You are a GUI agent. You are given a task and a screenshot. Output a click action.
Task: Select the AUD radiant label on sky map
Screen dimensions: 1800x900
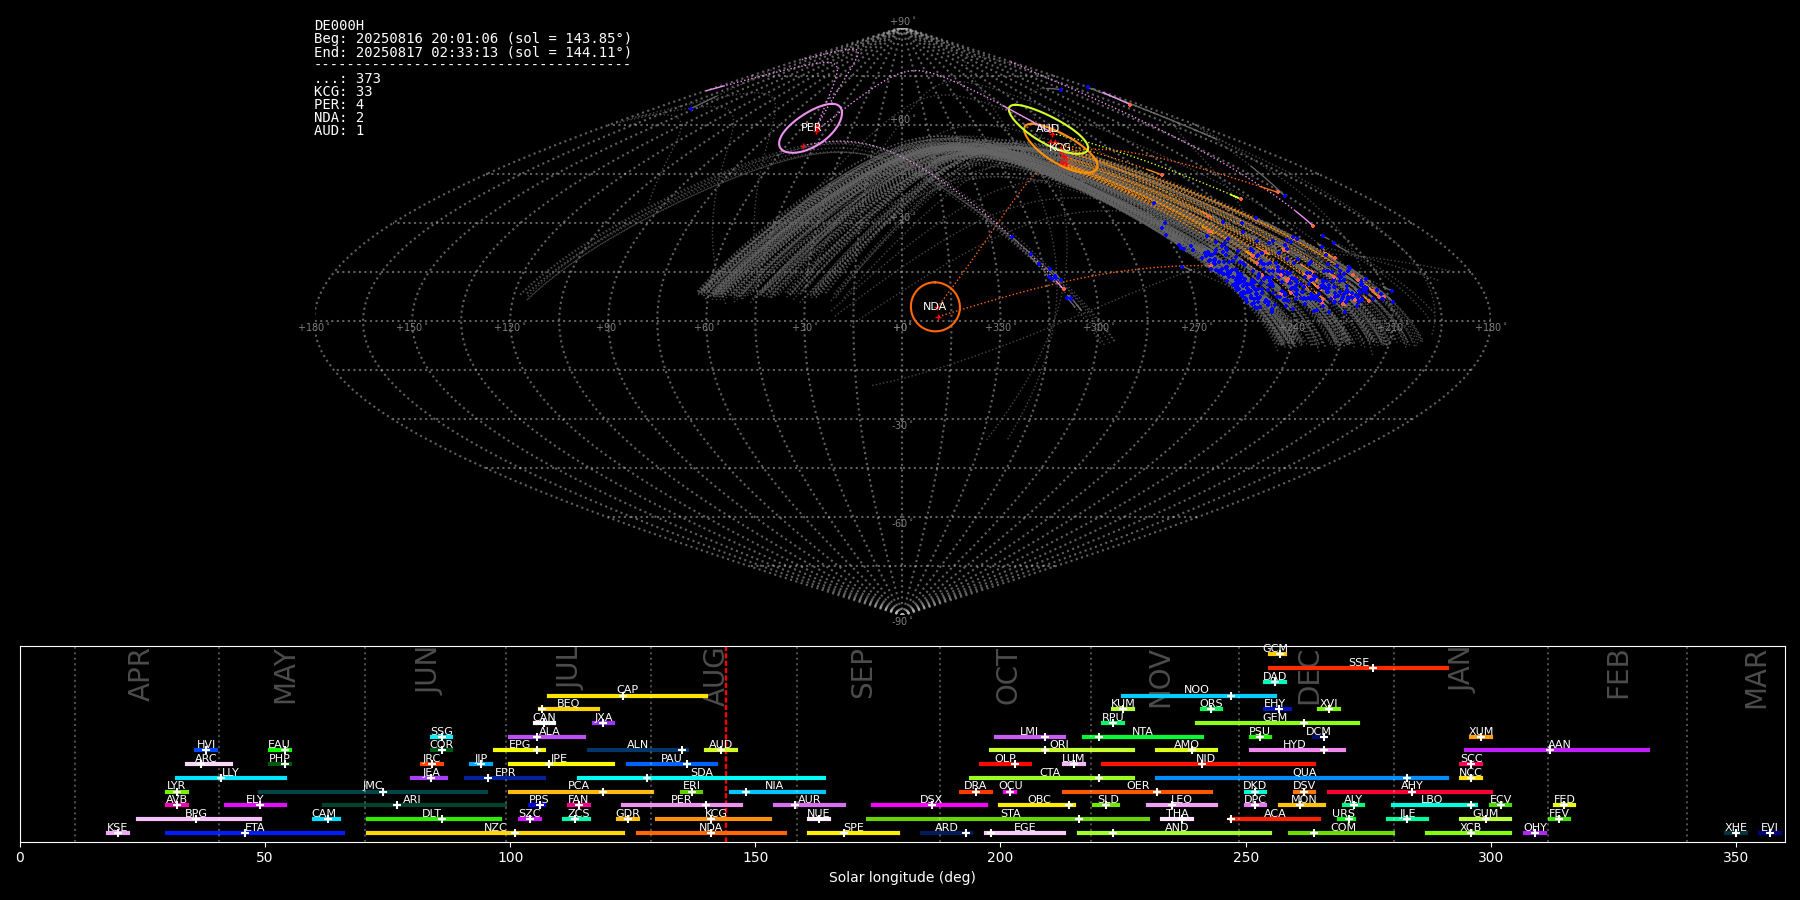pos(1047,129)
